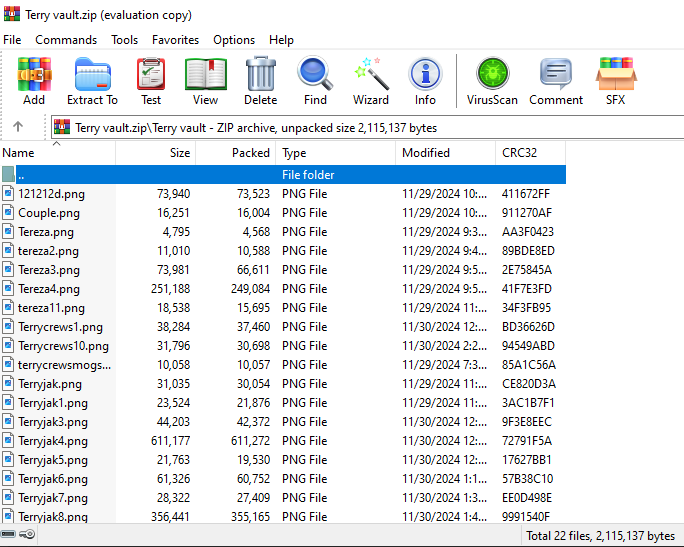Select file Terryjak6.png
The image size is (684, 547).
[x=53, y=479]
